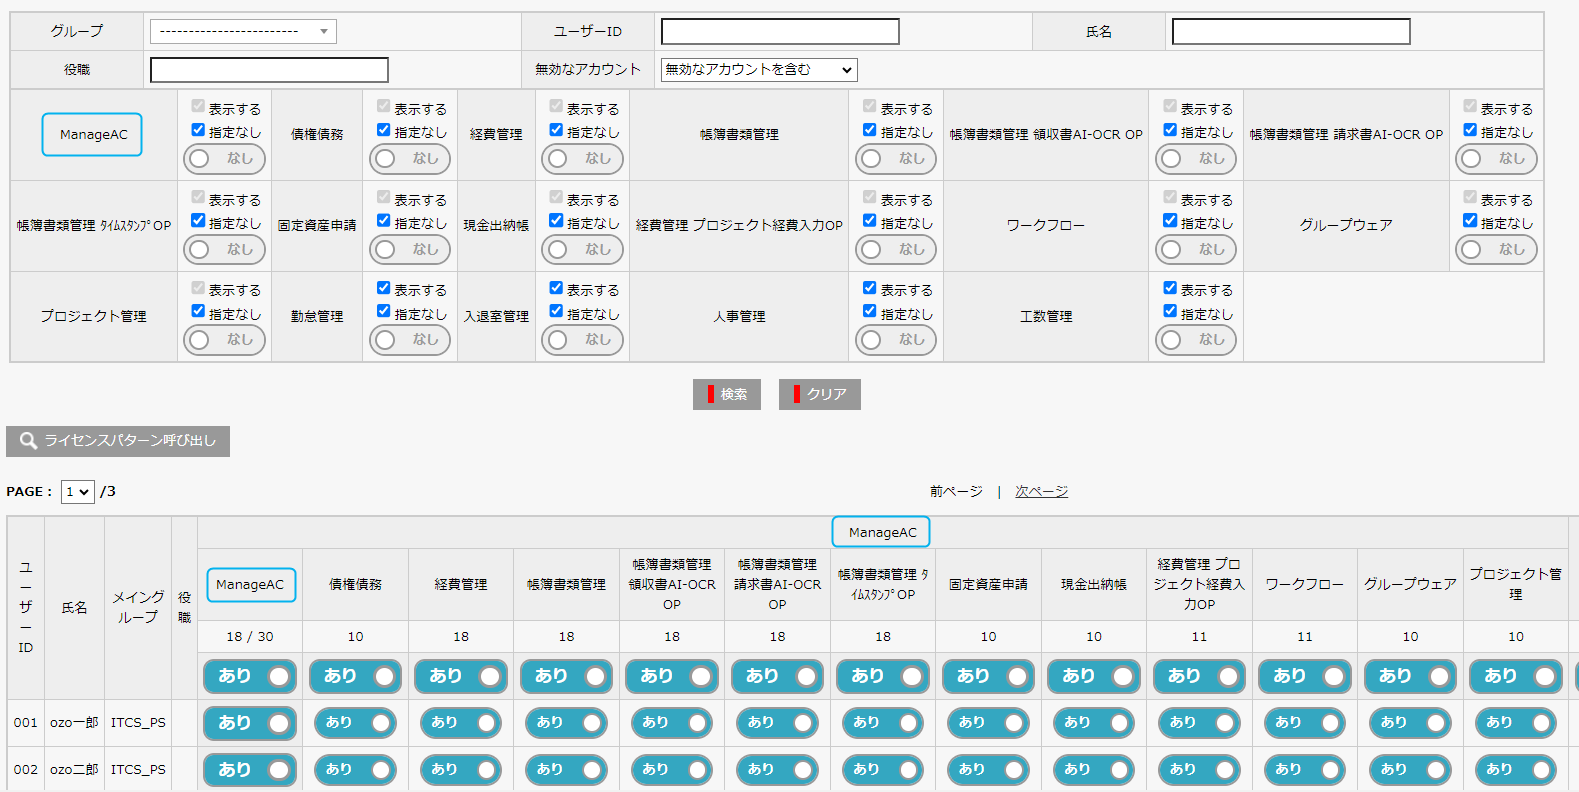Toggle header あり switch for ワークフロー column
1579x792 pixels.
[1305, 677]
